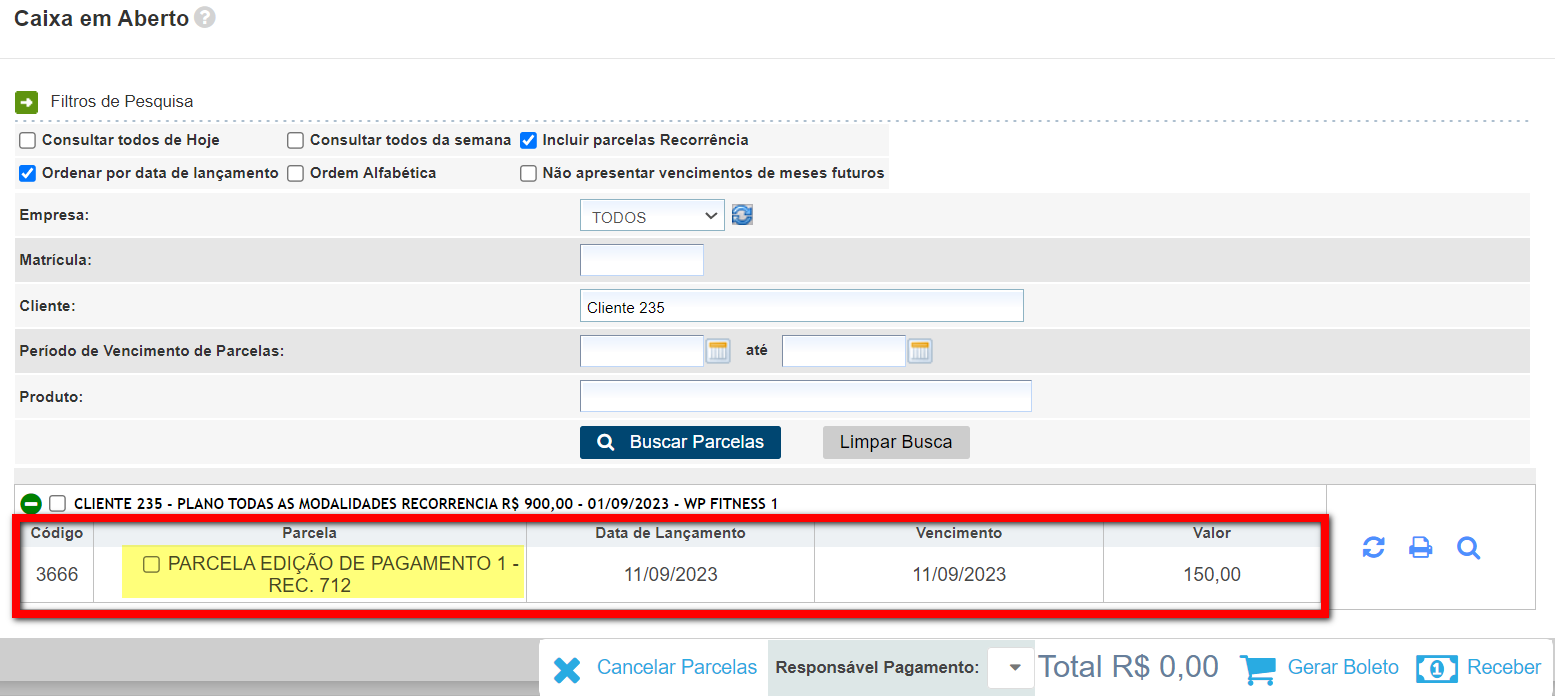1555x696 pixels.
Task: Check Não apresentar vencimentos de meses futuros
Action: click(529, 174)
